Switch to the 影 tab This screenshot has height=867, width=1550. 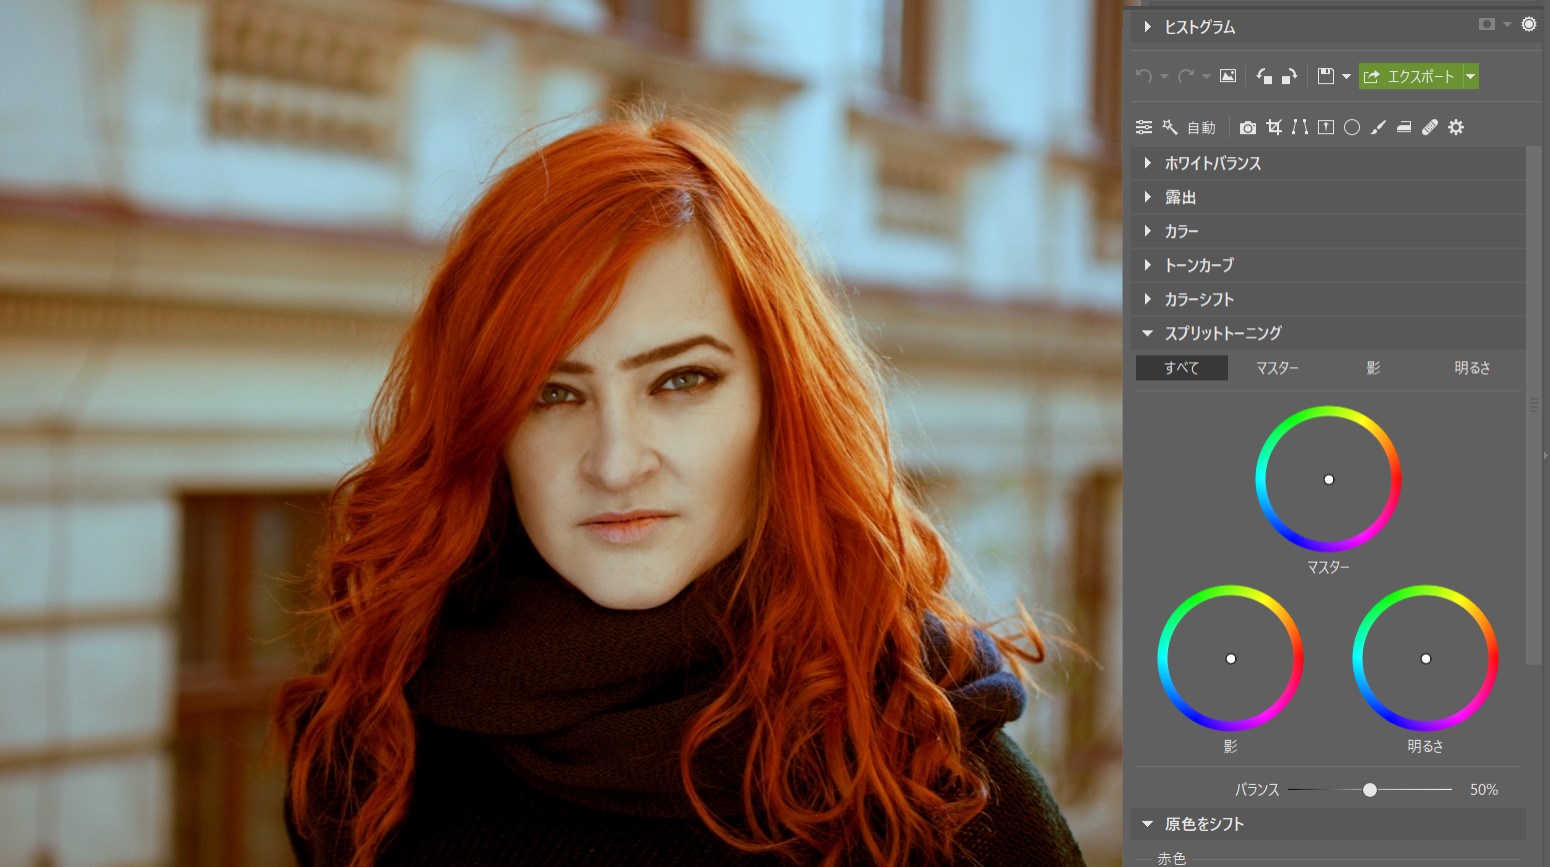[x=1373, y=368]
